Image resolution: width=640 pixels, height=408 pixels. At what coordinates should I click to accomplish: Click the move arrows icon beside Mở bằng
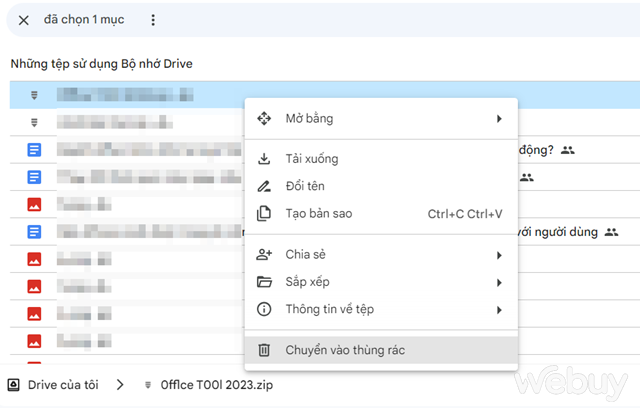coord(264,118)
